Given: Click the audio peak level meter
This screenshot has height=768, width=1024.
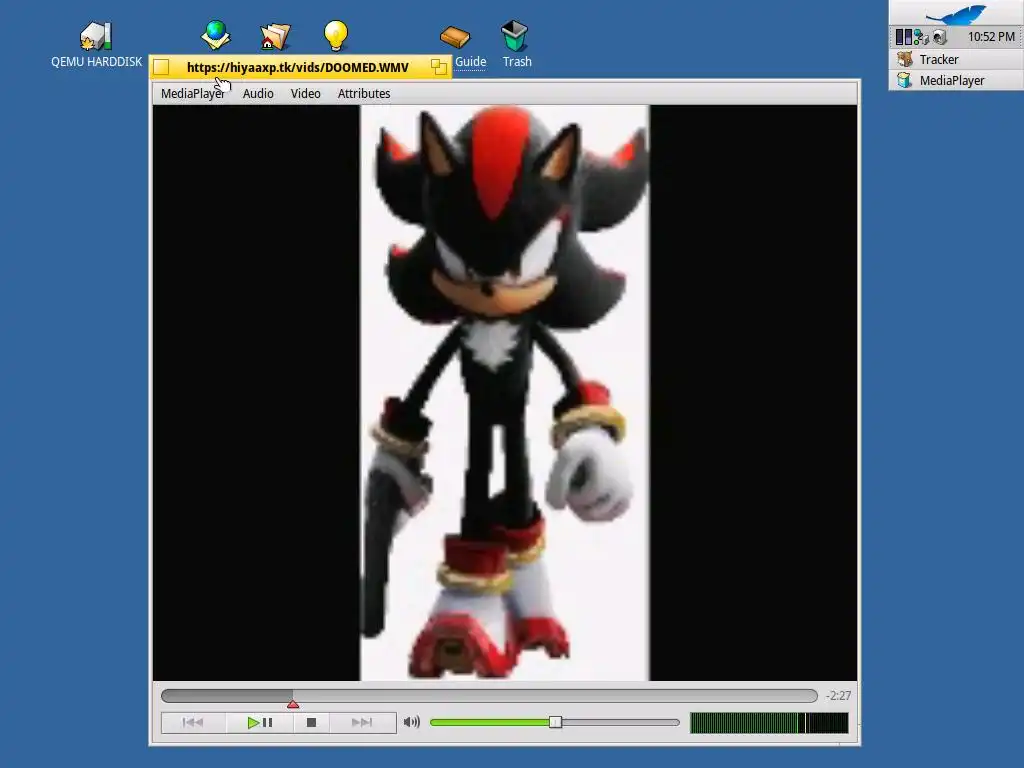Looking at the screenshot, I should pos(769,723).
